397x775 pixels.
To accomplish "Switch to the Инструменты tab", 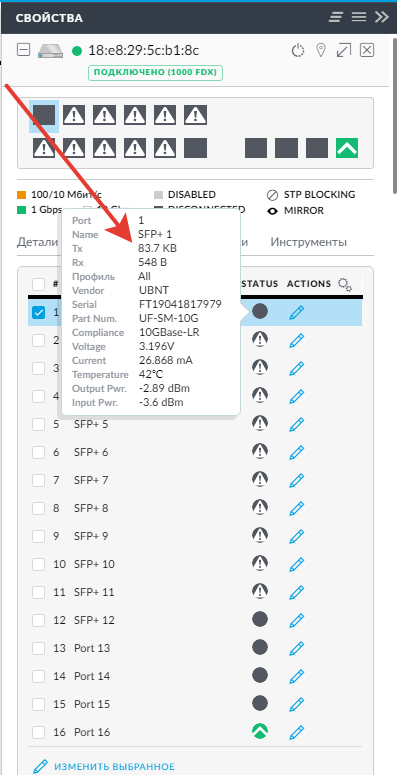I will coord(308,242).
